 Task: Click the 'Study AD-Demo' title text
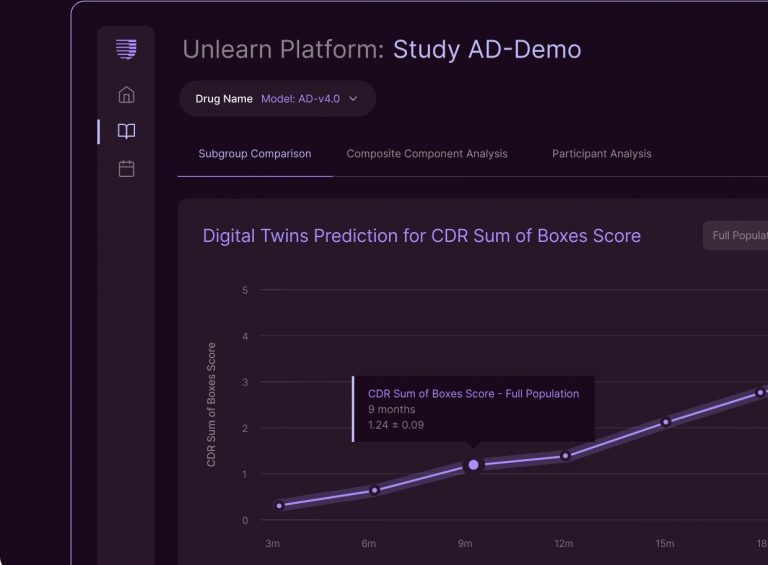click(487, 49)
